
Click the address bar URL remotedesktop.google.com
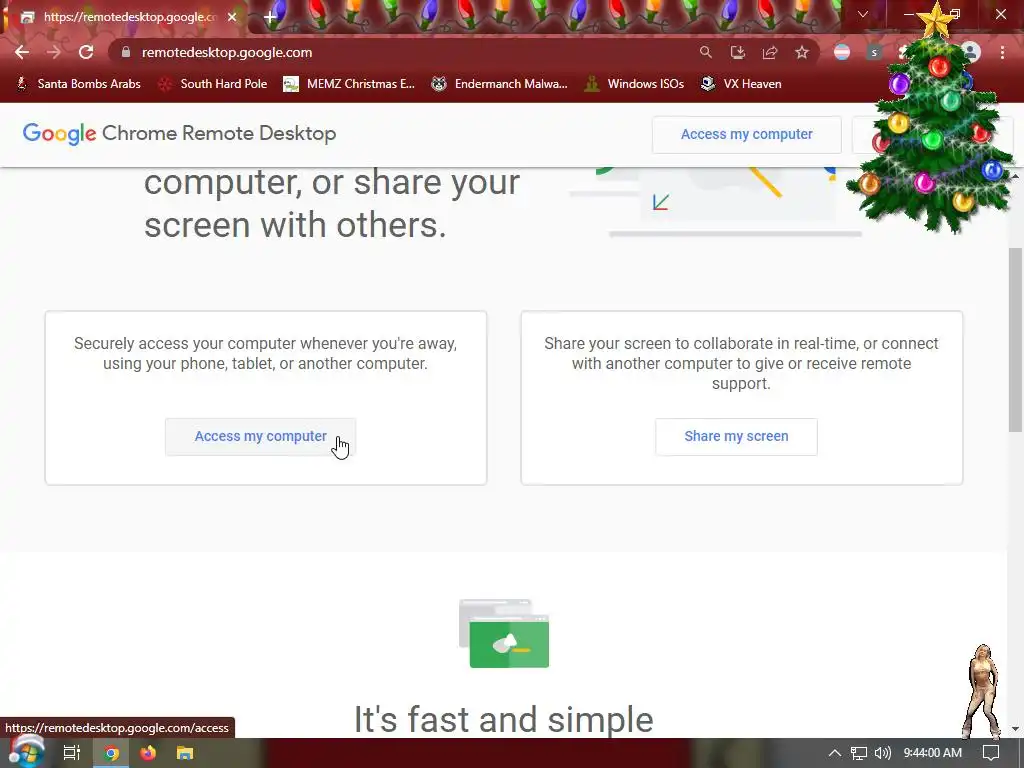tap(227, 52)
